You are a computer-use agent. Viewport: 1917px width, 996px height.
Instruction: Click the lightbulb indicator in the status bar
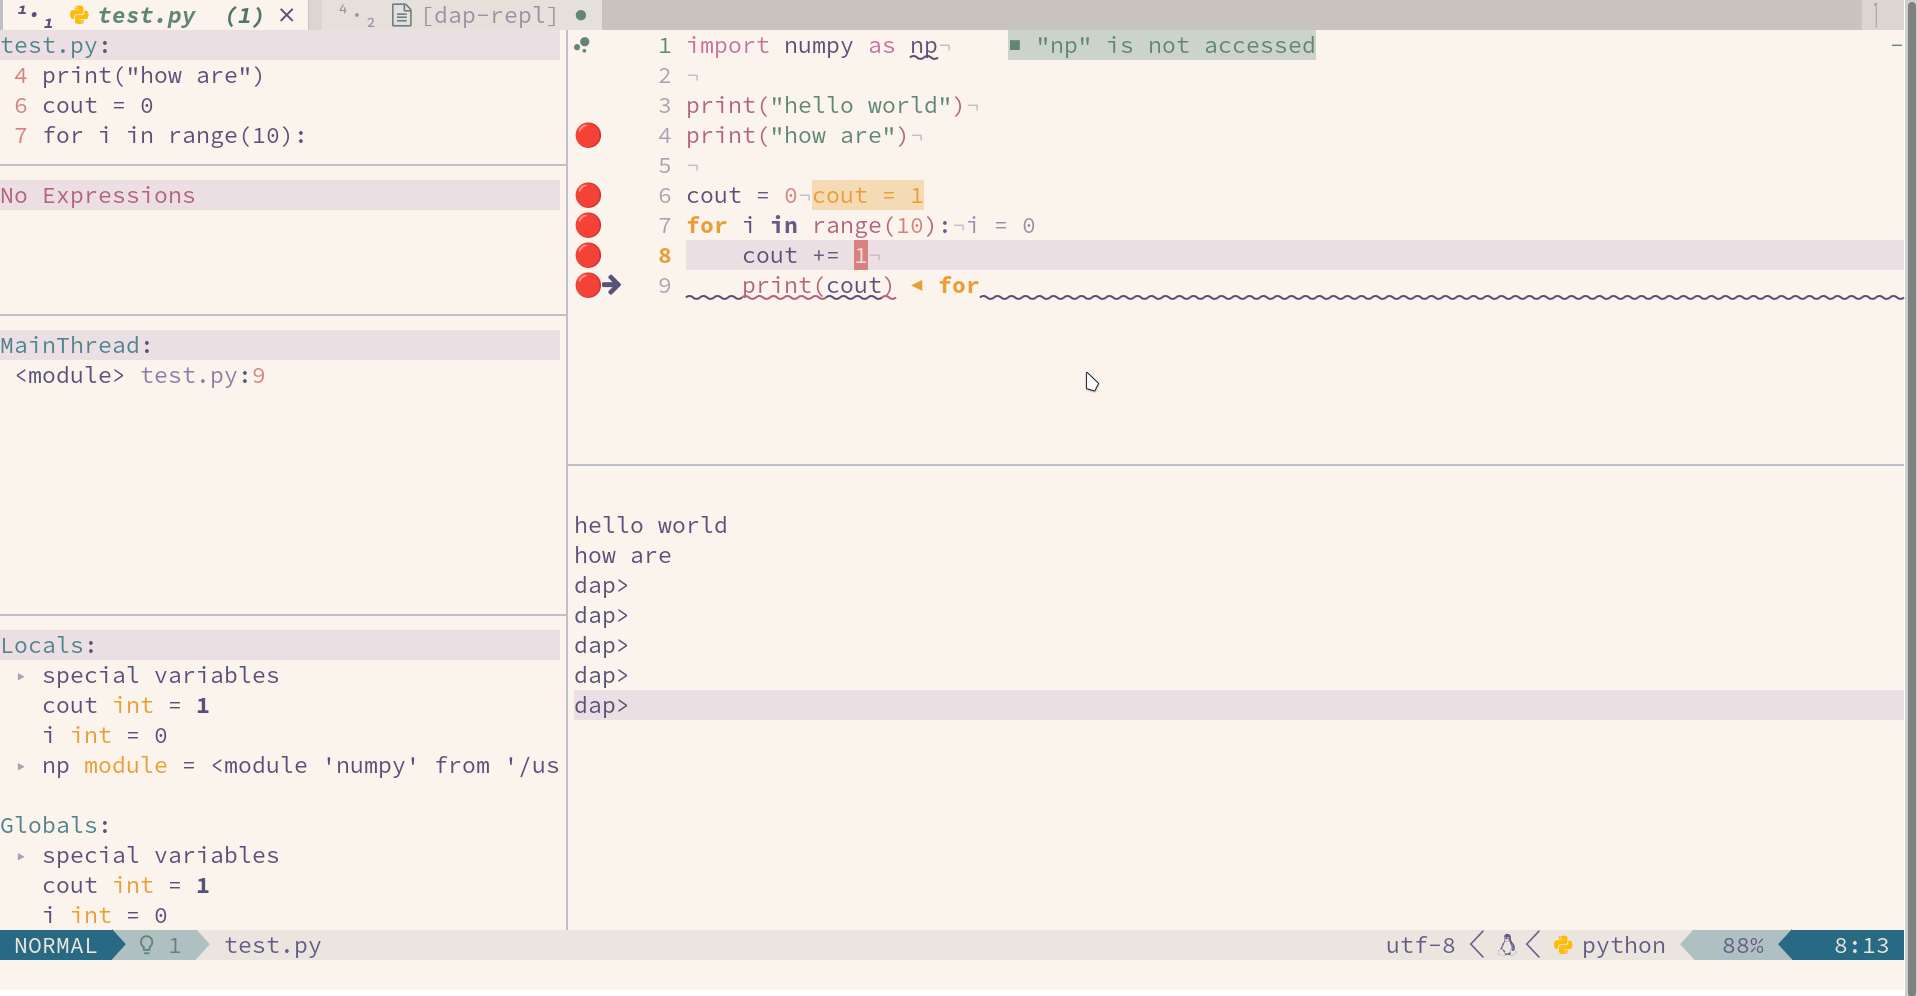pyautogui.click(x=146, y=945)
